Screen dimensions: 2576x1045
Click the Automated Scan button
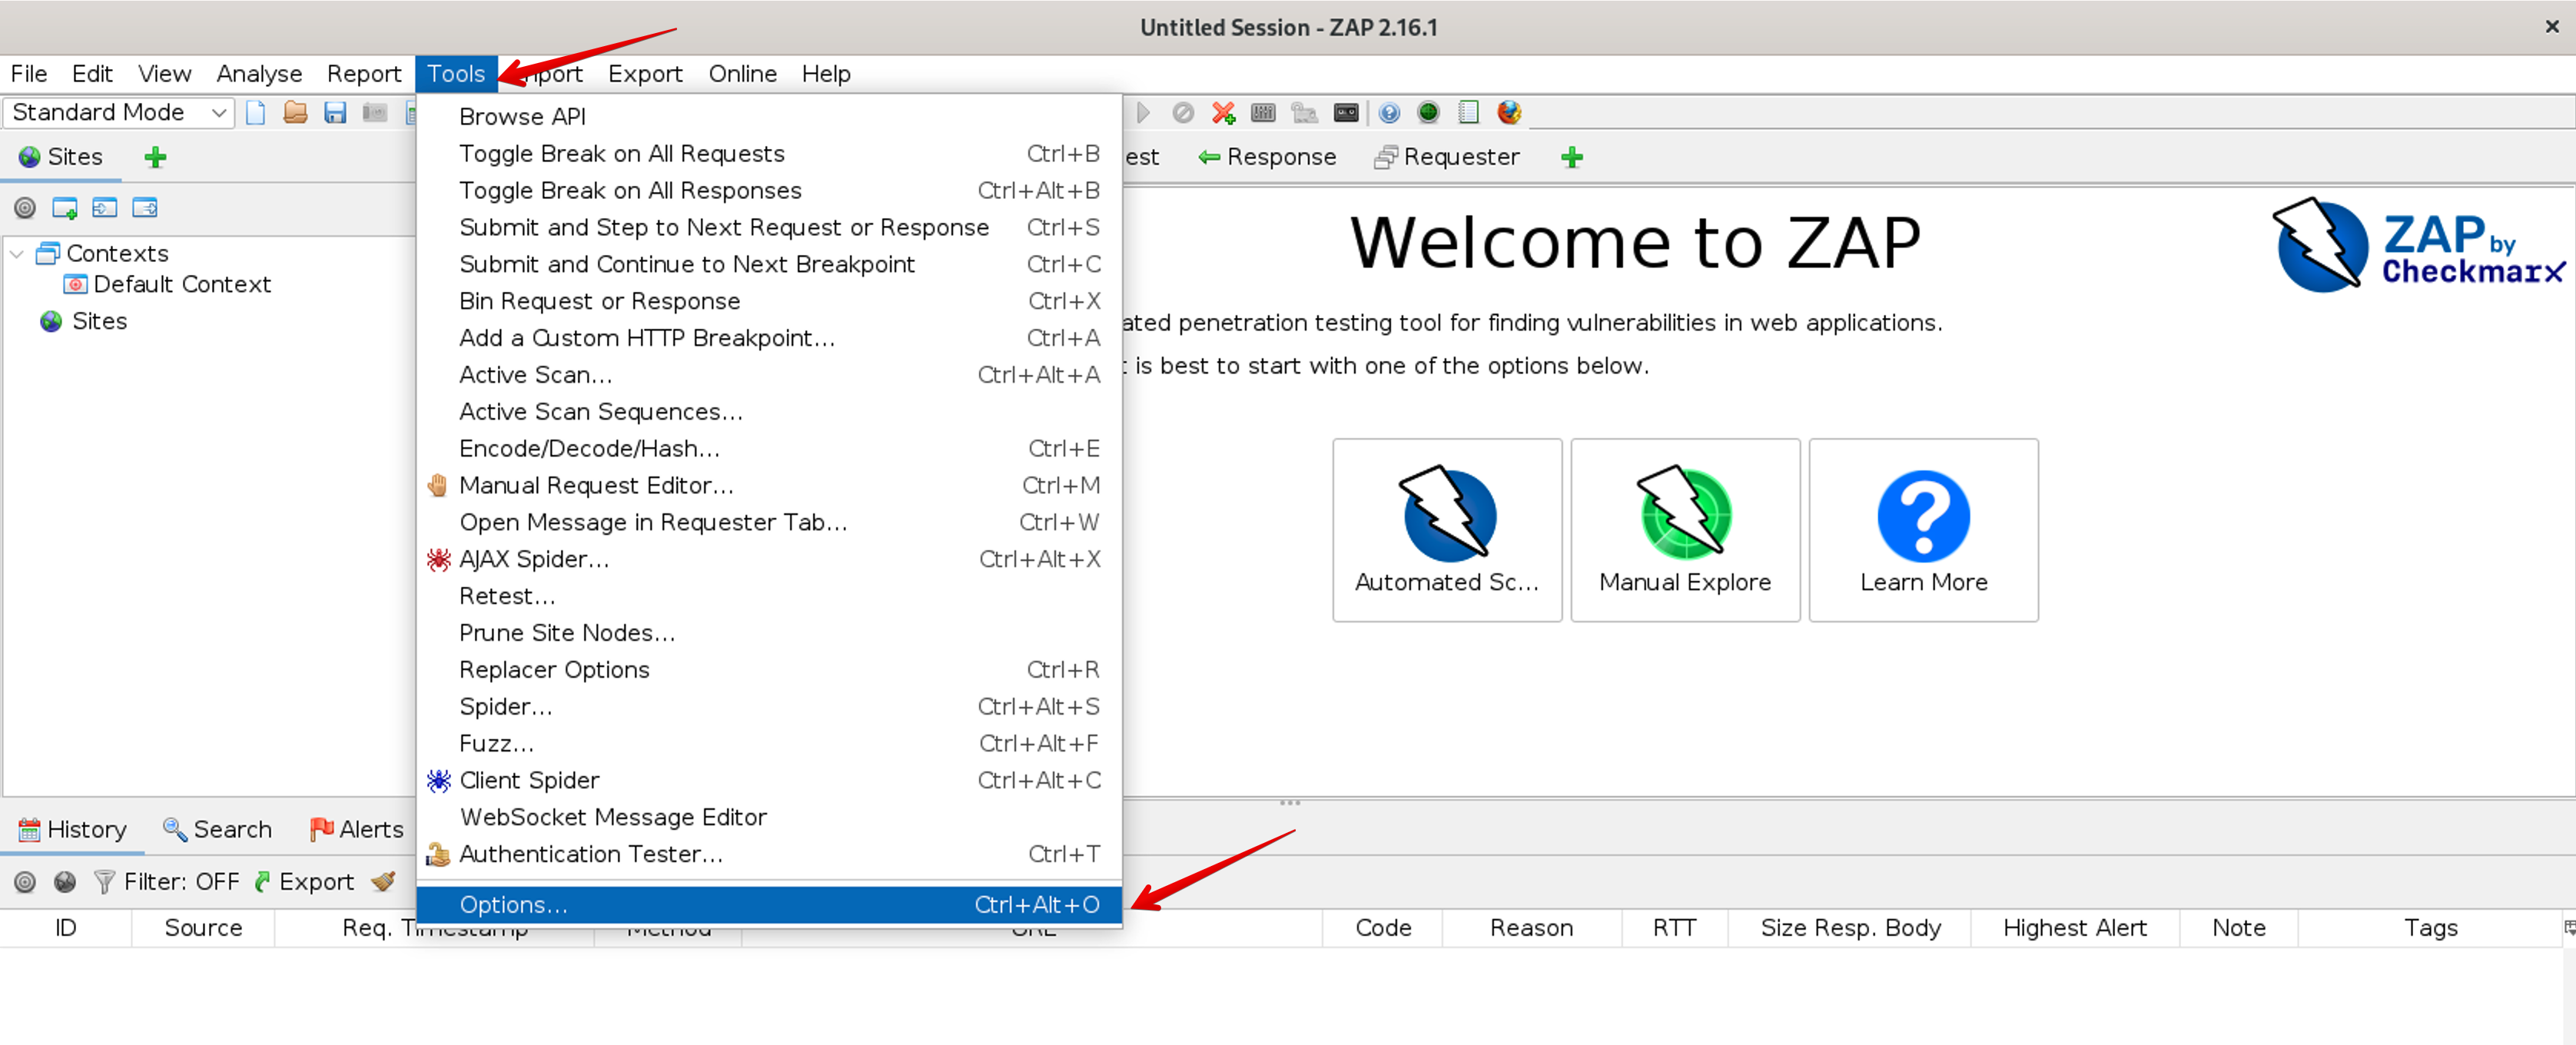1446,530
